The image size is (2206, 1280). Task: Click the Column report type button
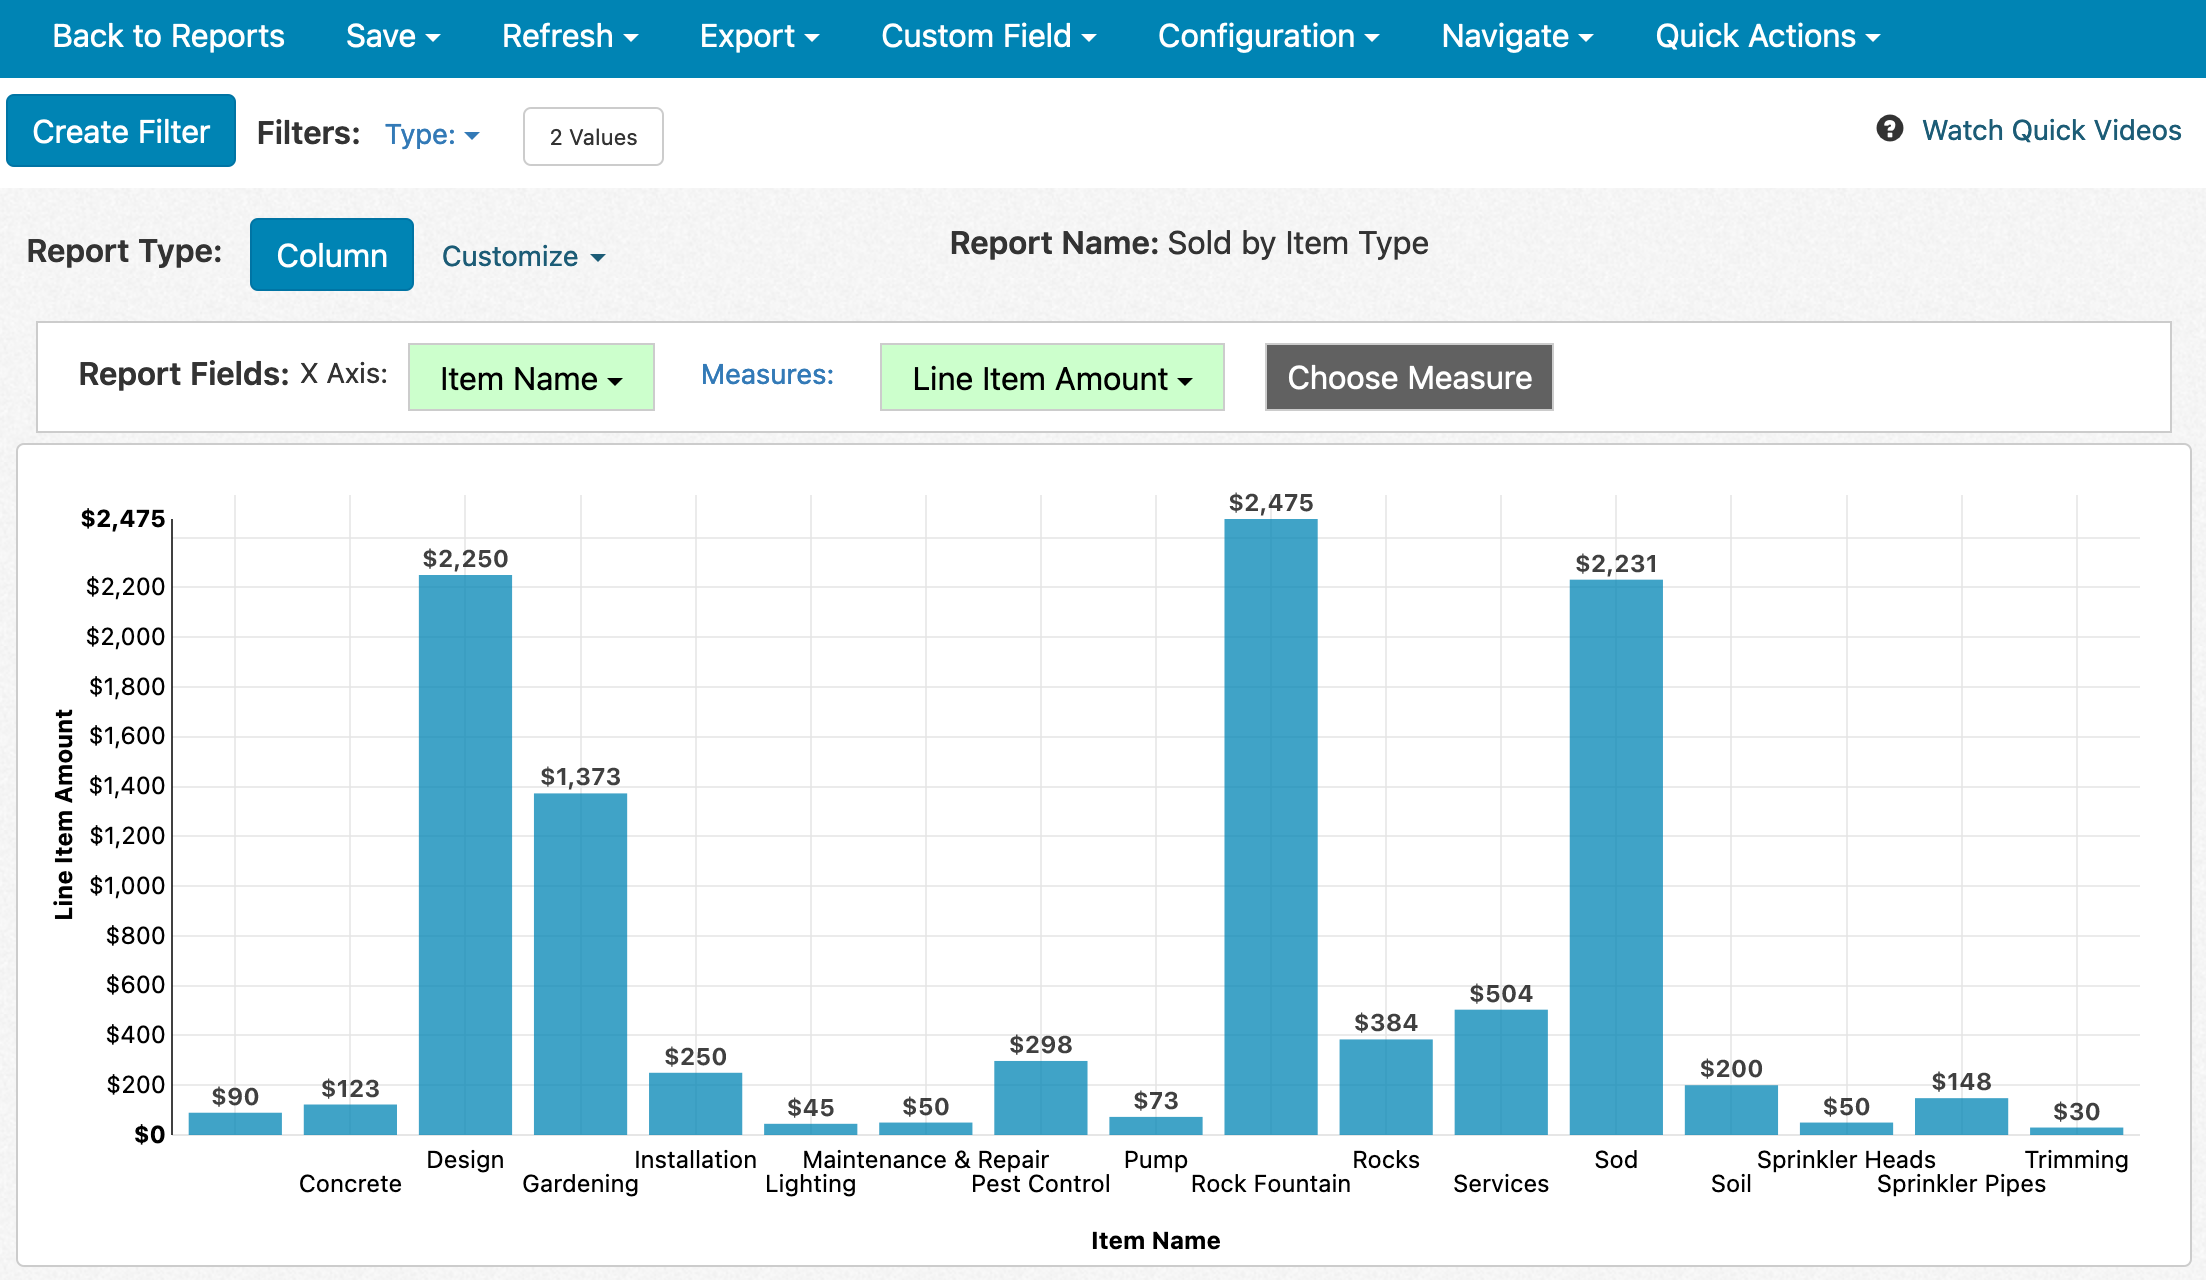[x=332, y=255]
